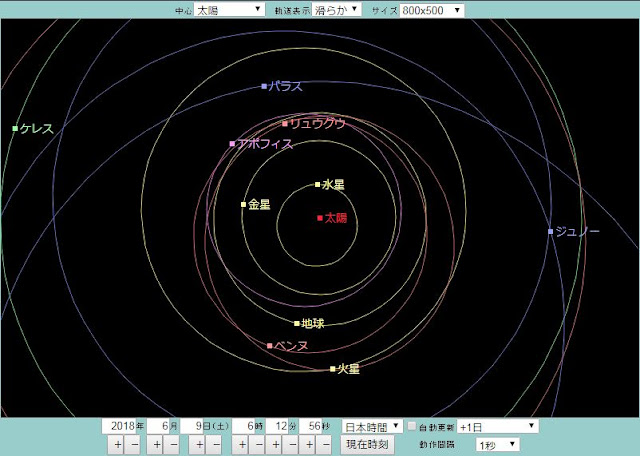Click the リュウグウ text label

(x=318, y=123)
